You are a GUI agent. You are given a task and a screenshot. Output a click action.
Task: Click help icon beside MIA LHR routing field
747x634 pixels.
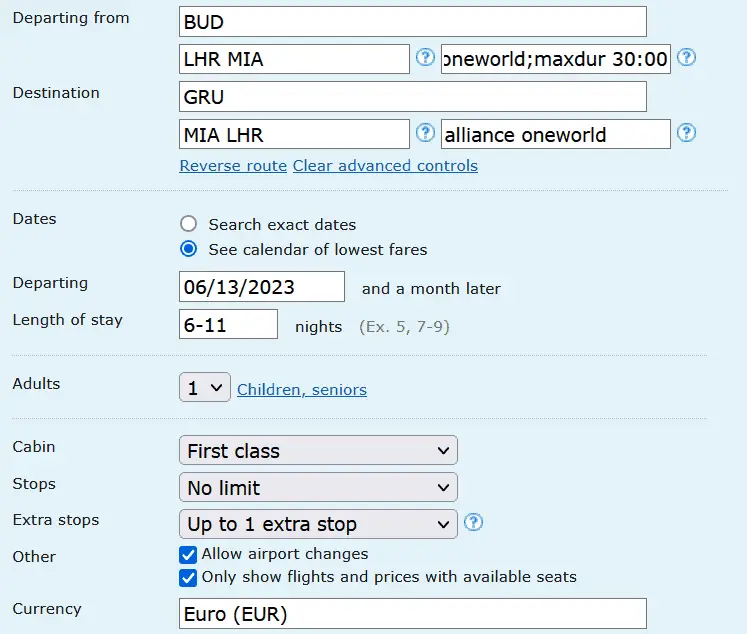coord(425,133)
